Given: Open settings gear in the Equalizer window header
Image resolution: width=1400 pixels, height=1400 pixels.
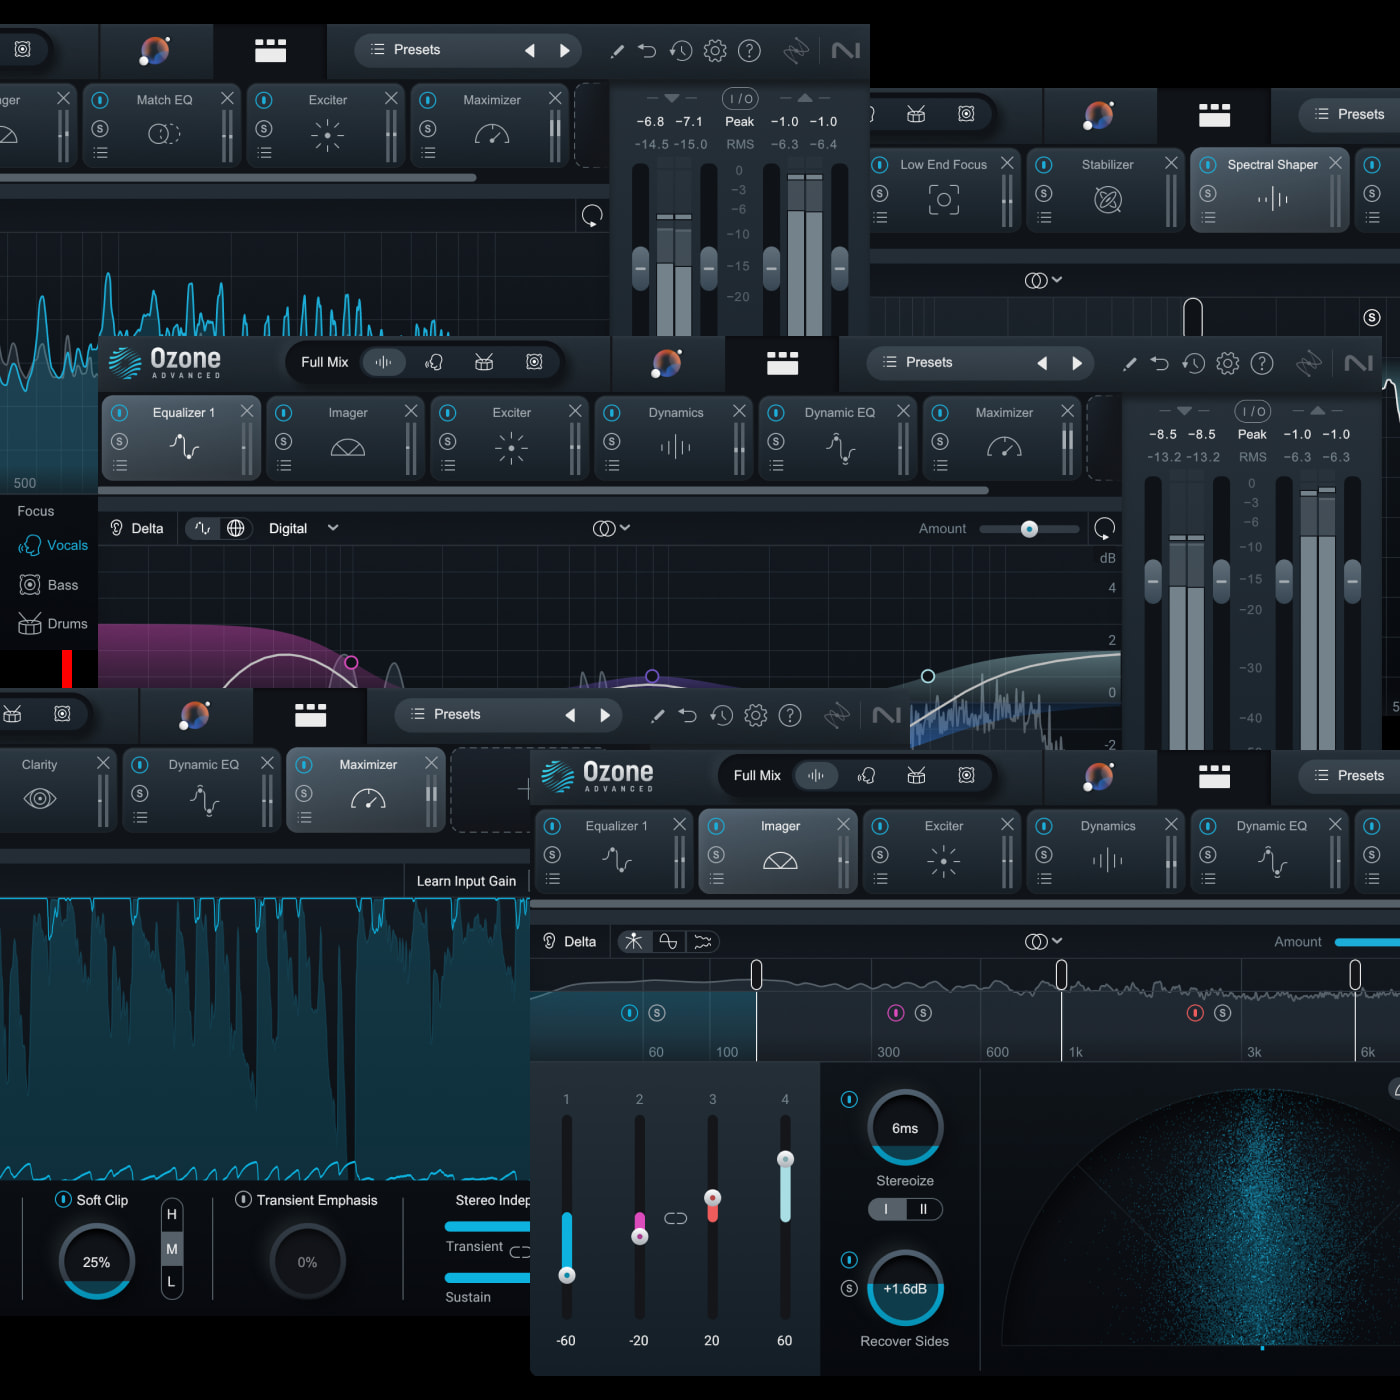Looking at the screenshot, I should pos(1228,363).
